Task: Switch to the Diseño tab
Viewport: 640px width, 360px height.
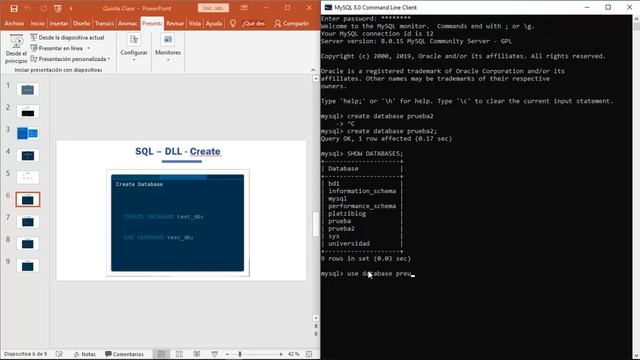Action: tap(82, 24)
